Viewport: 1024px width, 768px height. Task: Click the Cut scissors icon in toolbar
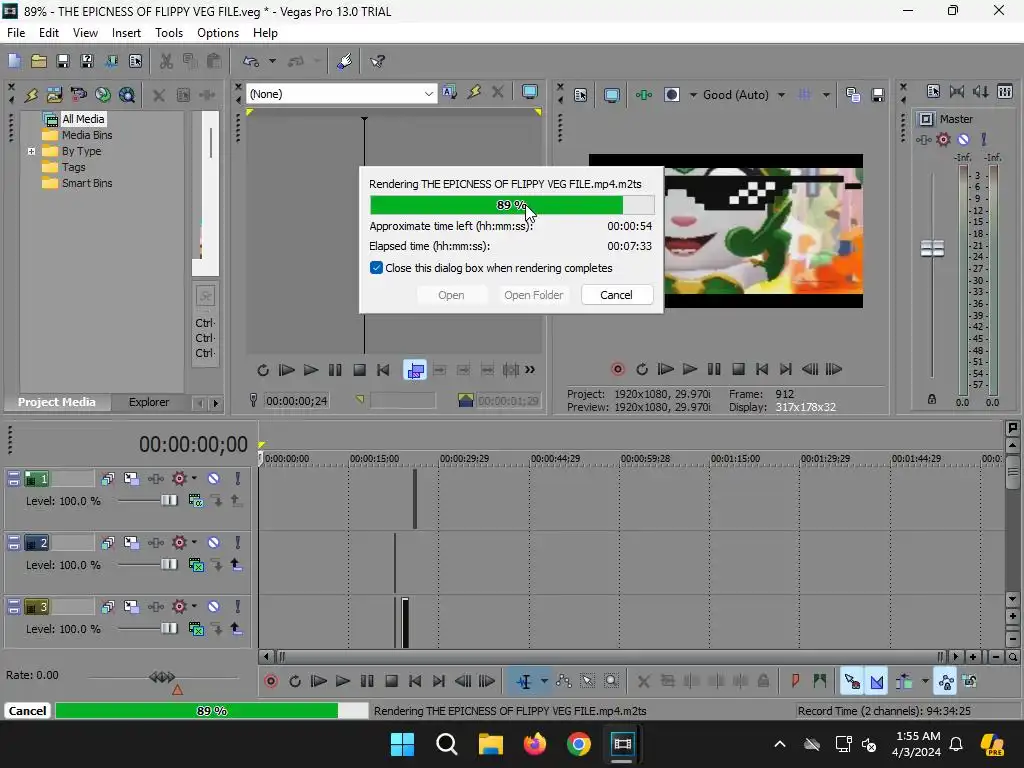click(167, 61)
